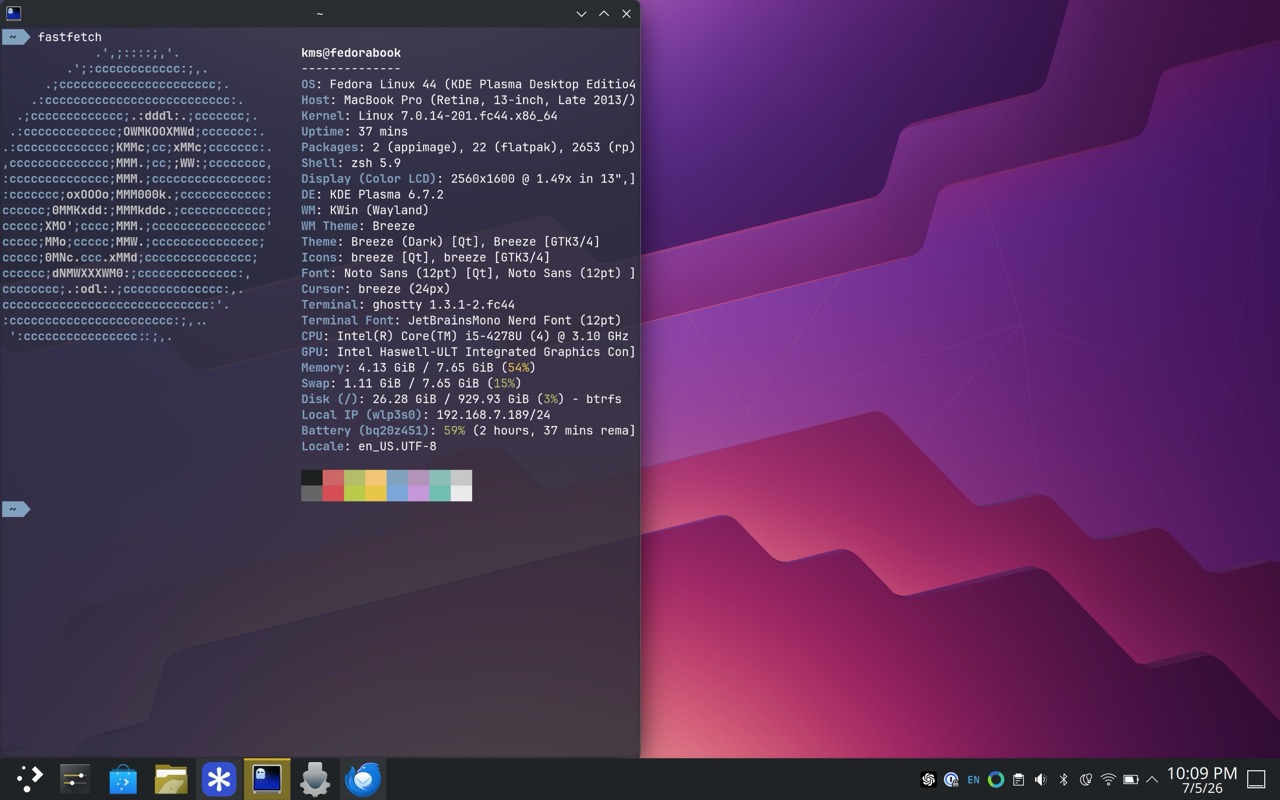Click 'Local IP (wlp3s0): 192.168.7.189/24' line

pyautogui.click(x=425, y=415)
